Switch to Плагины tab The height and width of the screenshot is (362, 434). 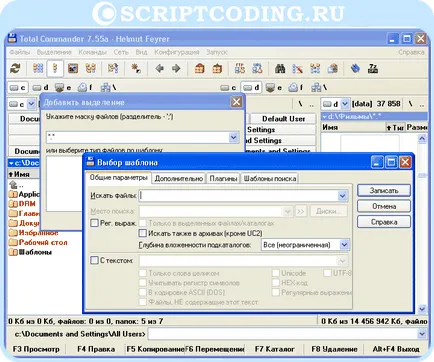tap(223, 179)
